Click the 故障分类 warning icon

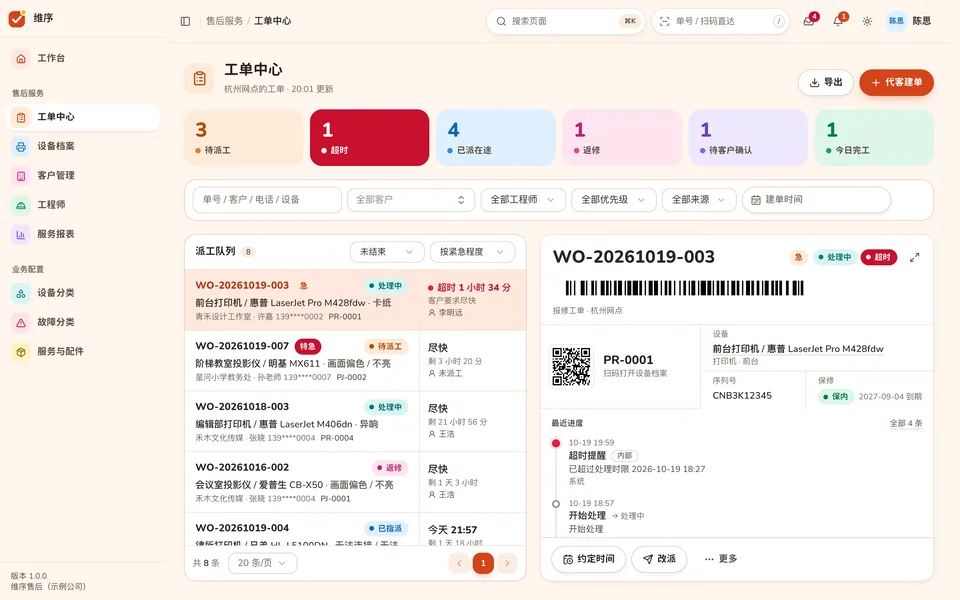(x=21, y=323)
